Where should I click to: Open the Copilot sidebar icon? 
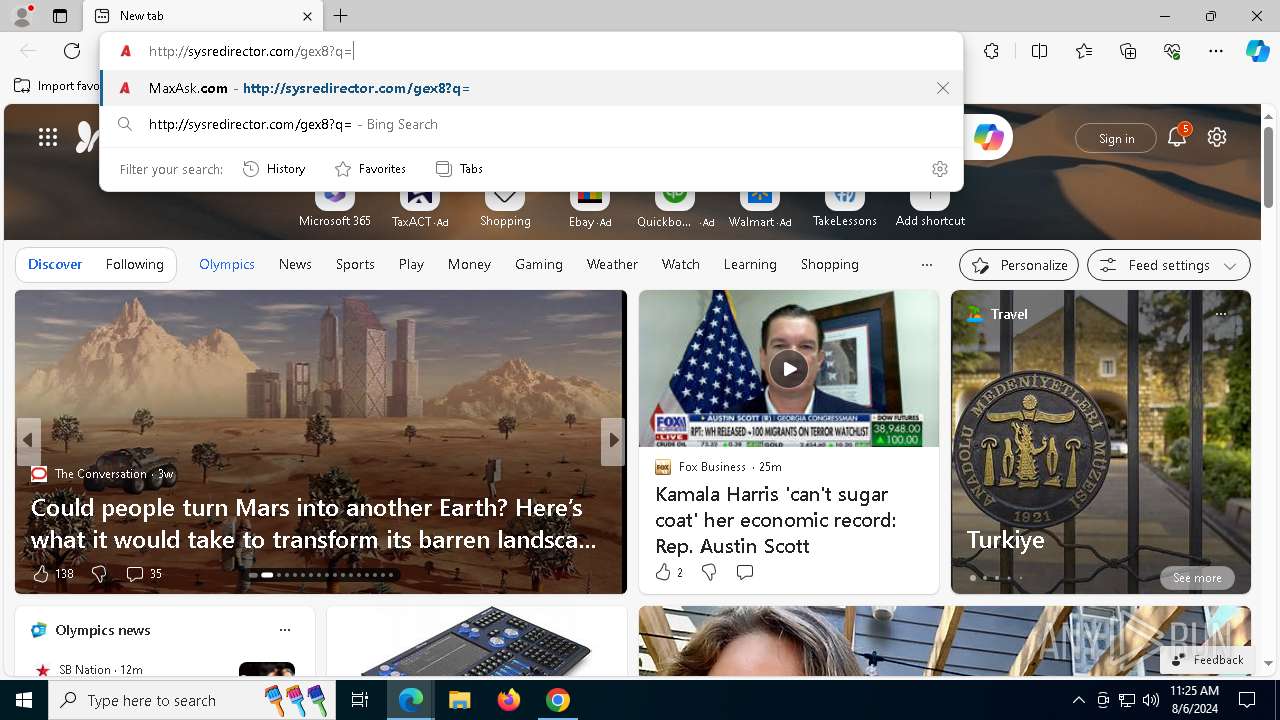pos(1257,51)
